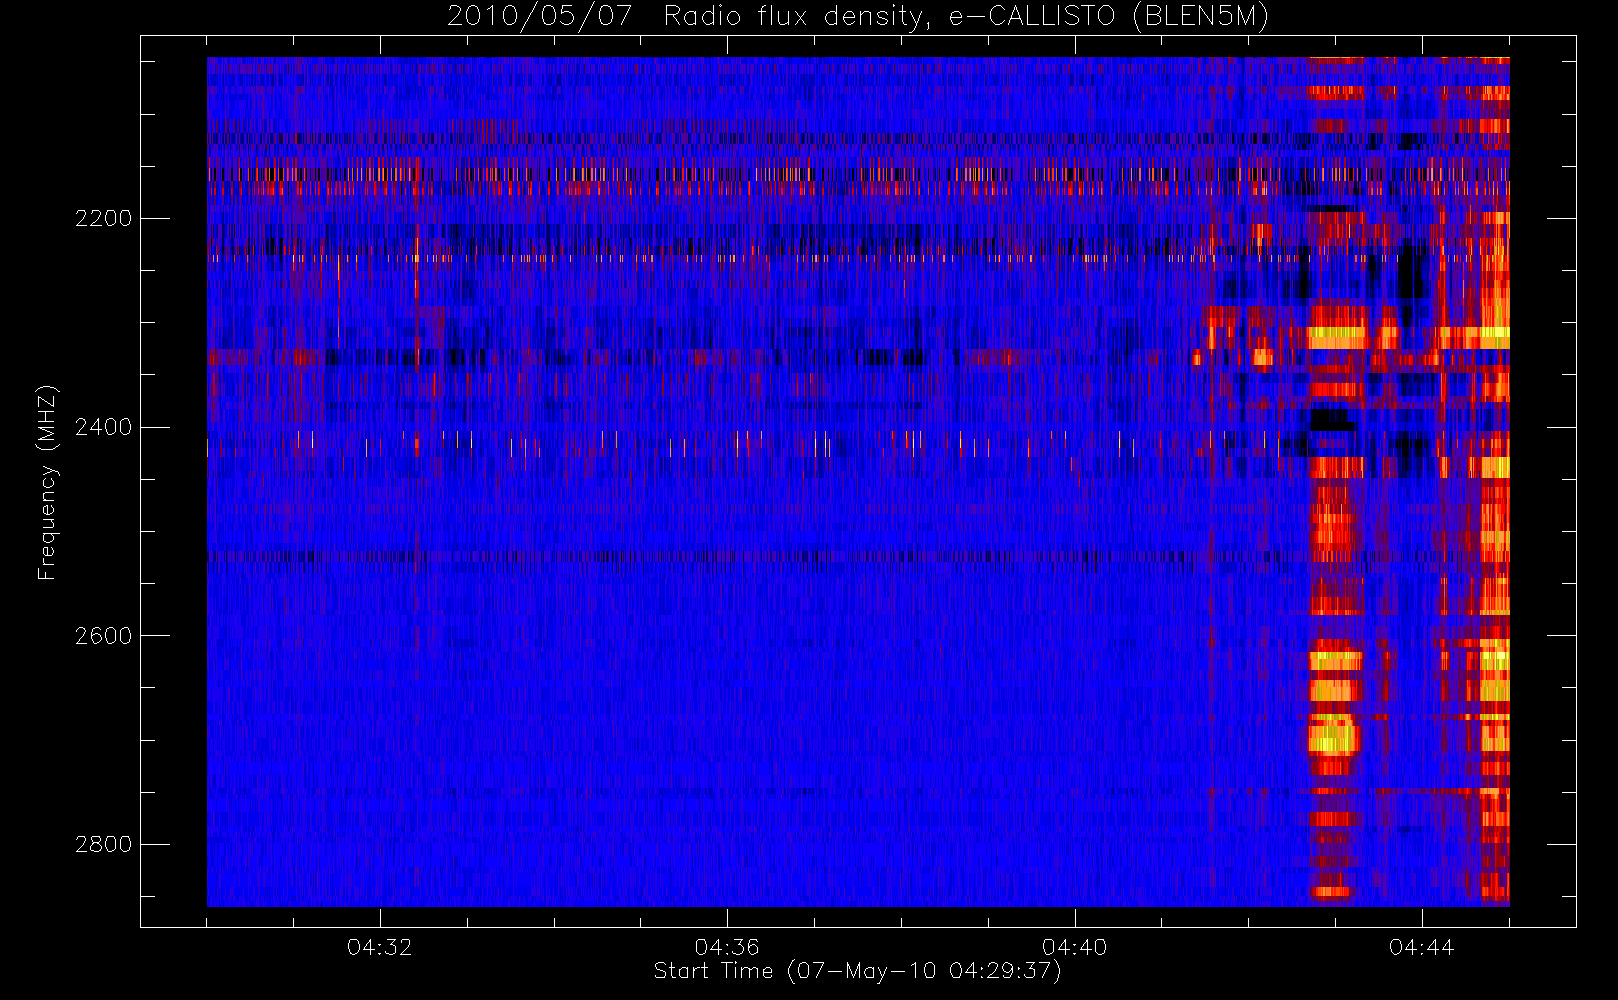The image size is (1618, 1000).
Task: Click the date '2010/05/07' in the title
Action: [x=540, y=17]
